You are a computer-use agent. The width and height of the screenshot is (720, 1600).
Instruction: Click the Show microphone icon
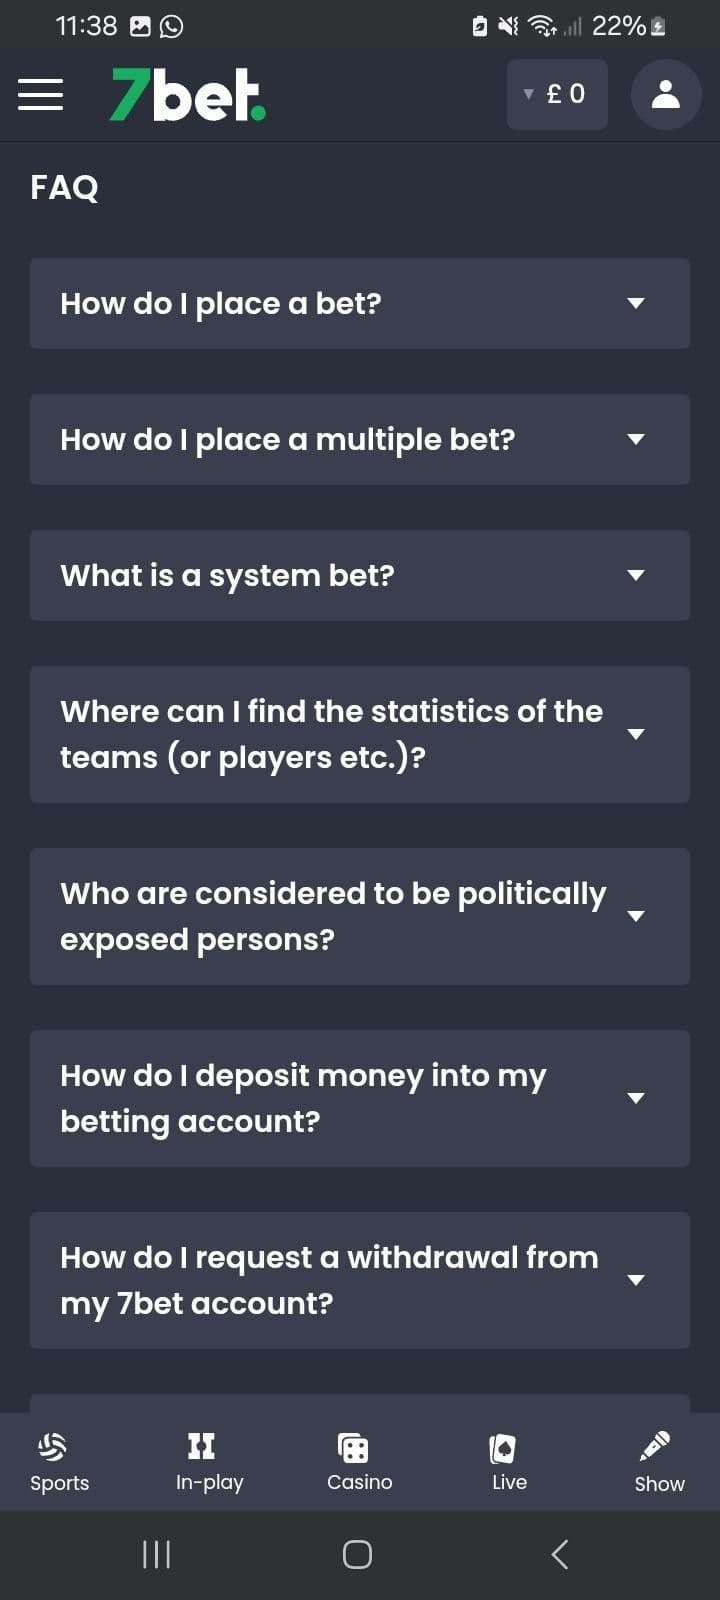point(657,1445)
